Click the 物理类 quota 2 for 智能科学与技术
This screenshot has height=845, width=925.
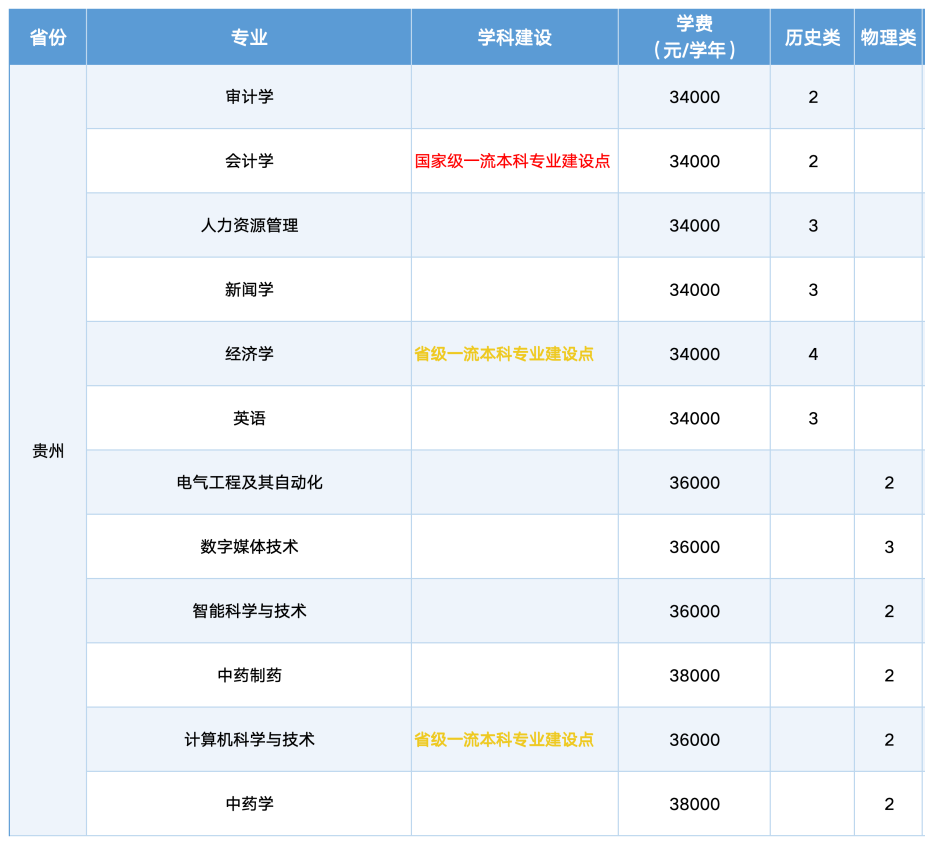[x=889, y=611]
